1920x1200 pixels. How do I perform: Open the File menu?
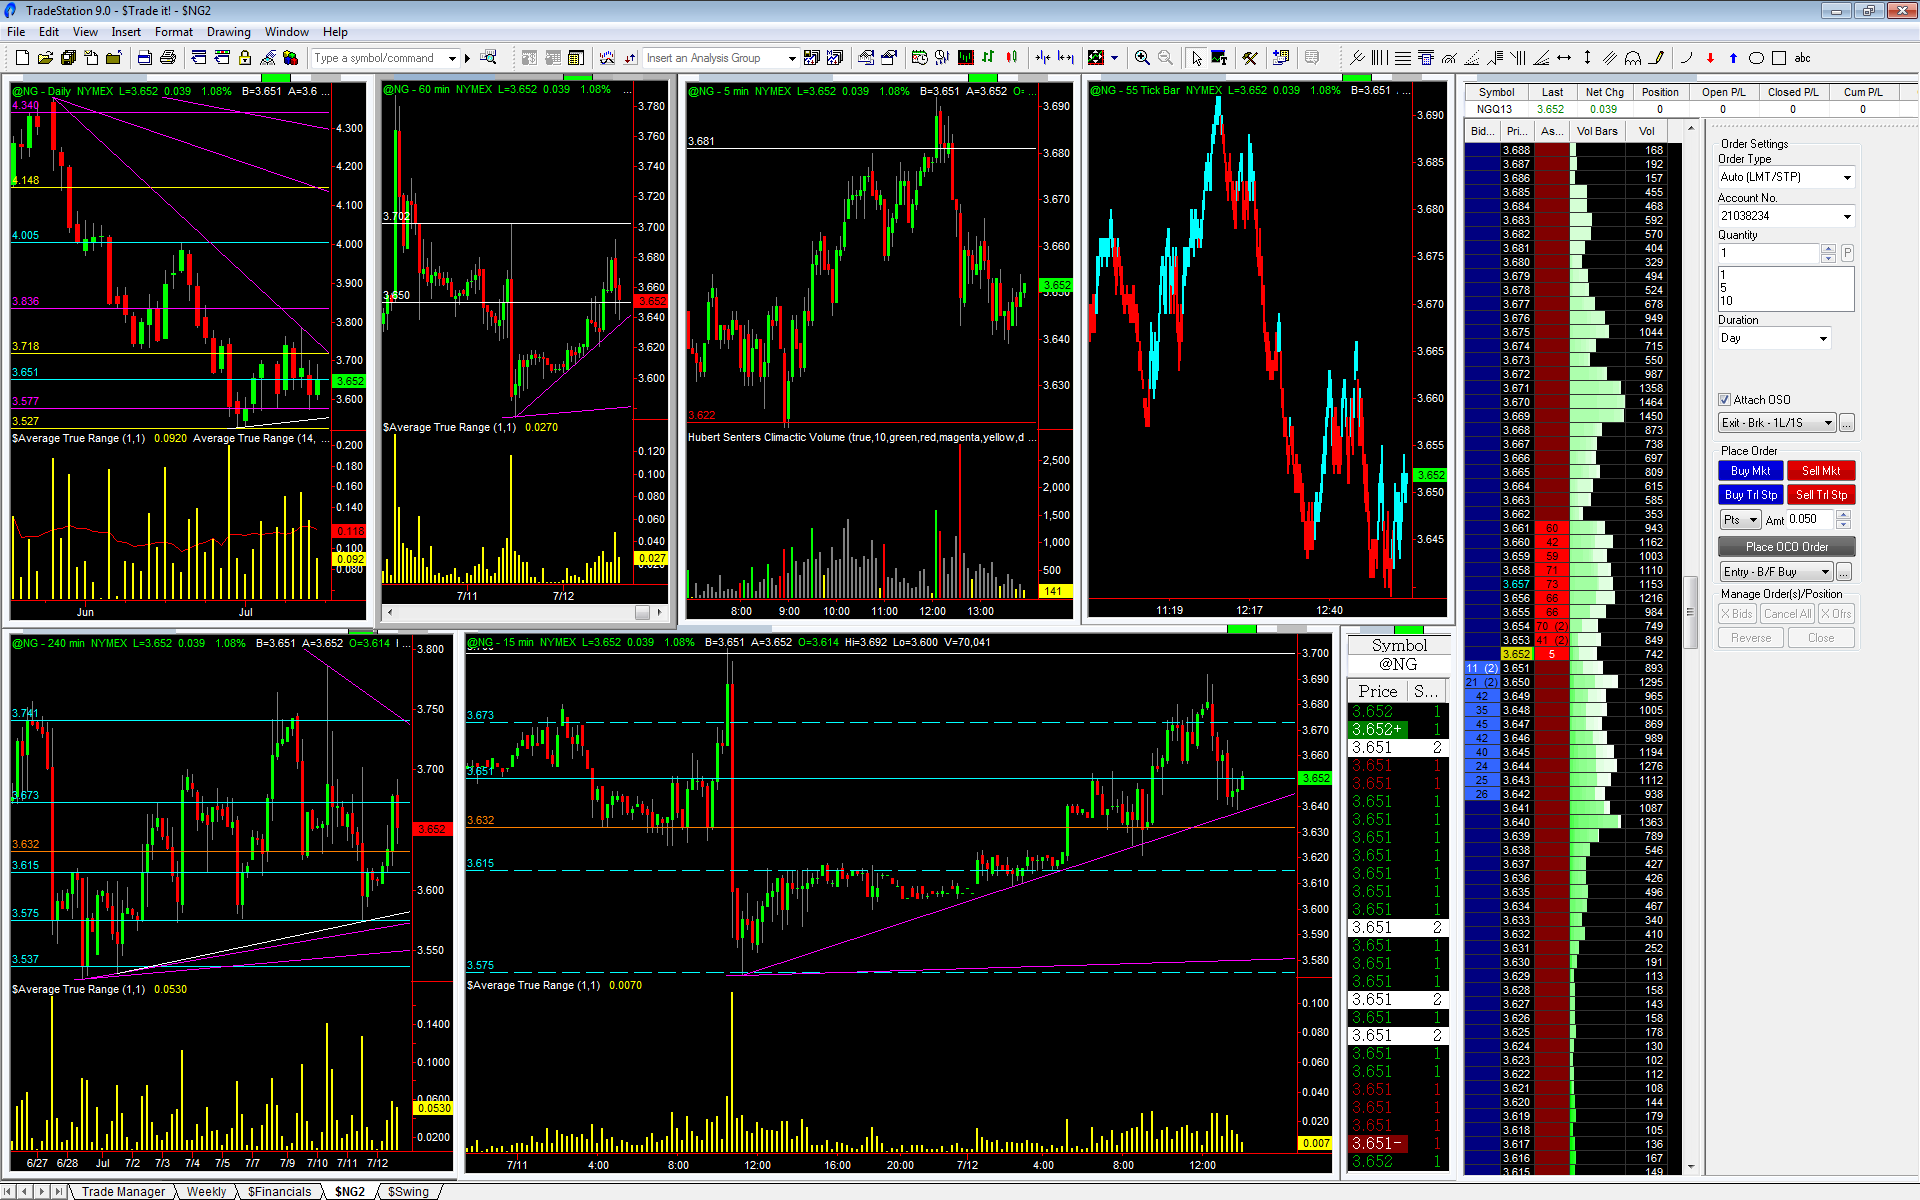(16, 32)
